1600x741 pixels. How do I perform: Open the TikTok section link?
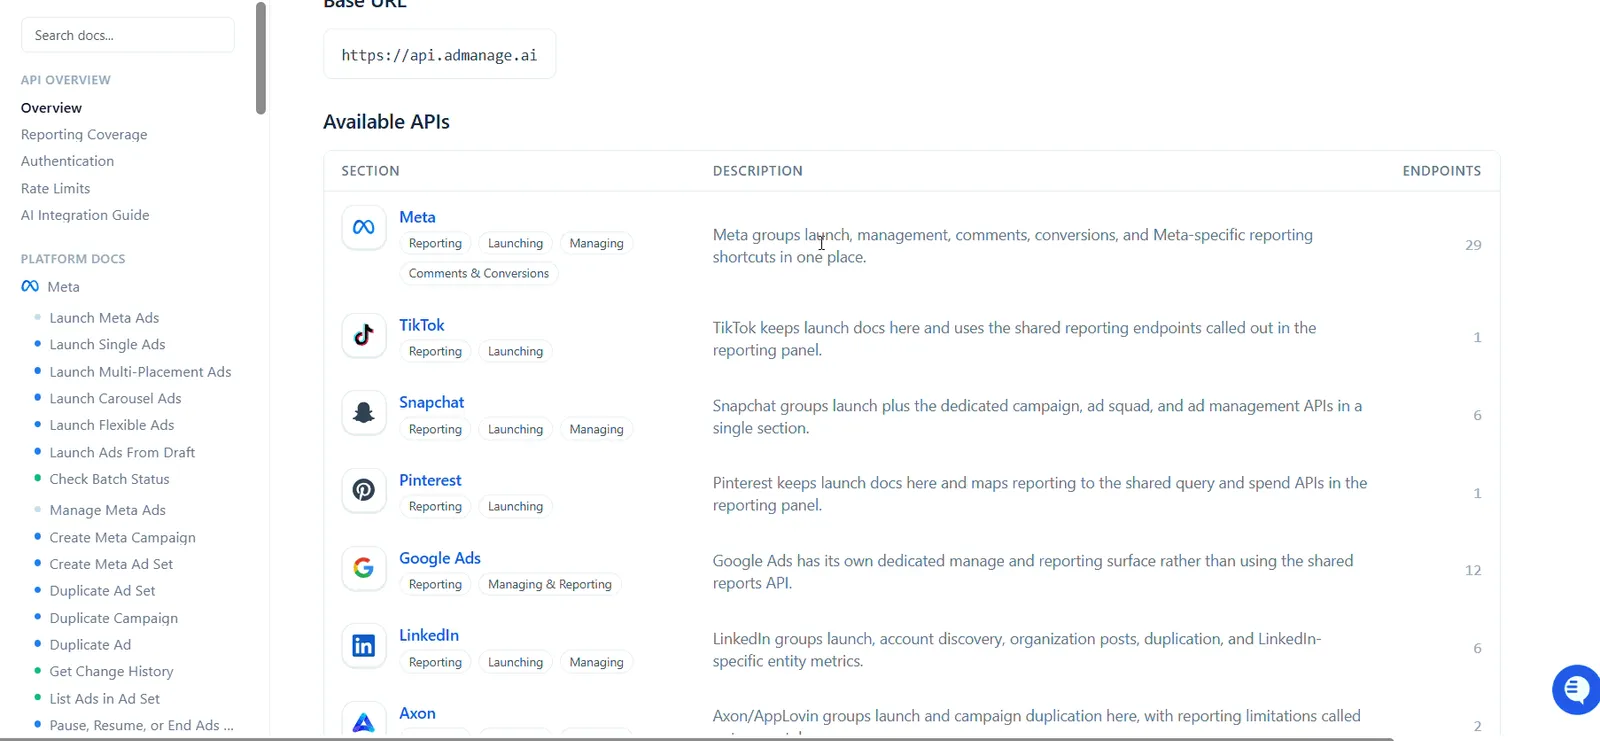point(421,325)
